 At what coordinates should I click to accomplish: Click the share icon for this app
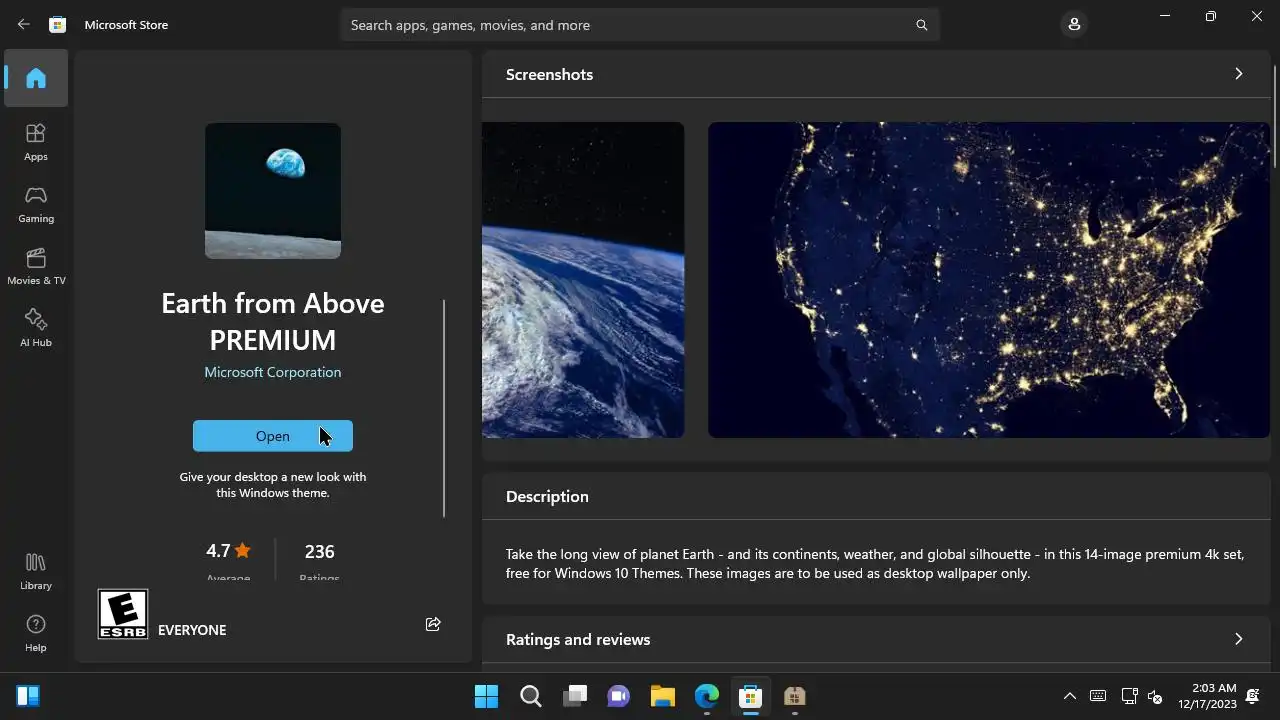[x=433, y=624]
